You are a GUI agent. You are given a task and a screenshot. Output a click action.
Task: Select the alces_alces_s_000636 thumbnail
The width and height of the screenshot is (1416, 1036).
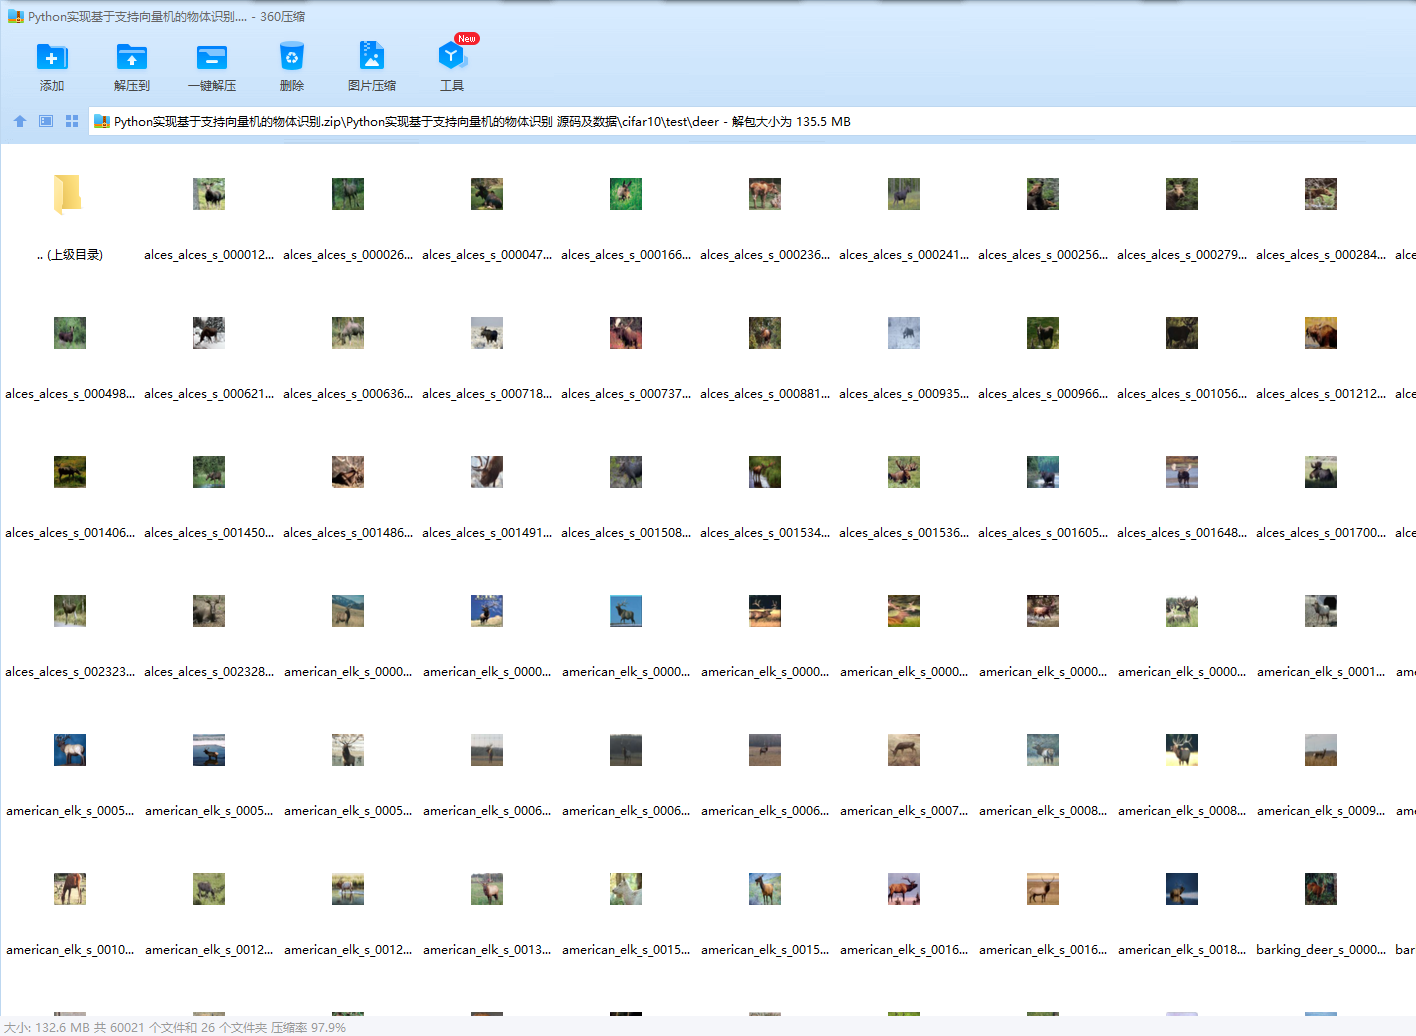[348, 333]
